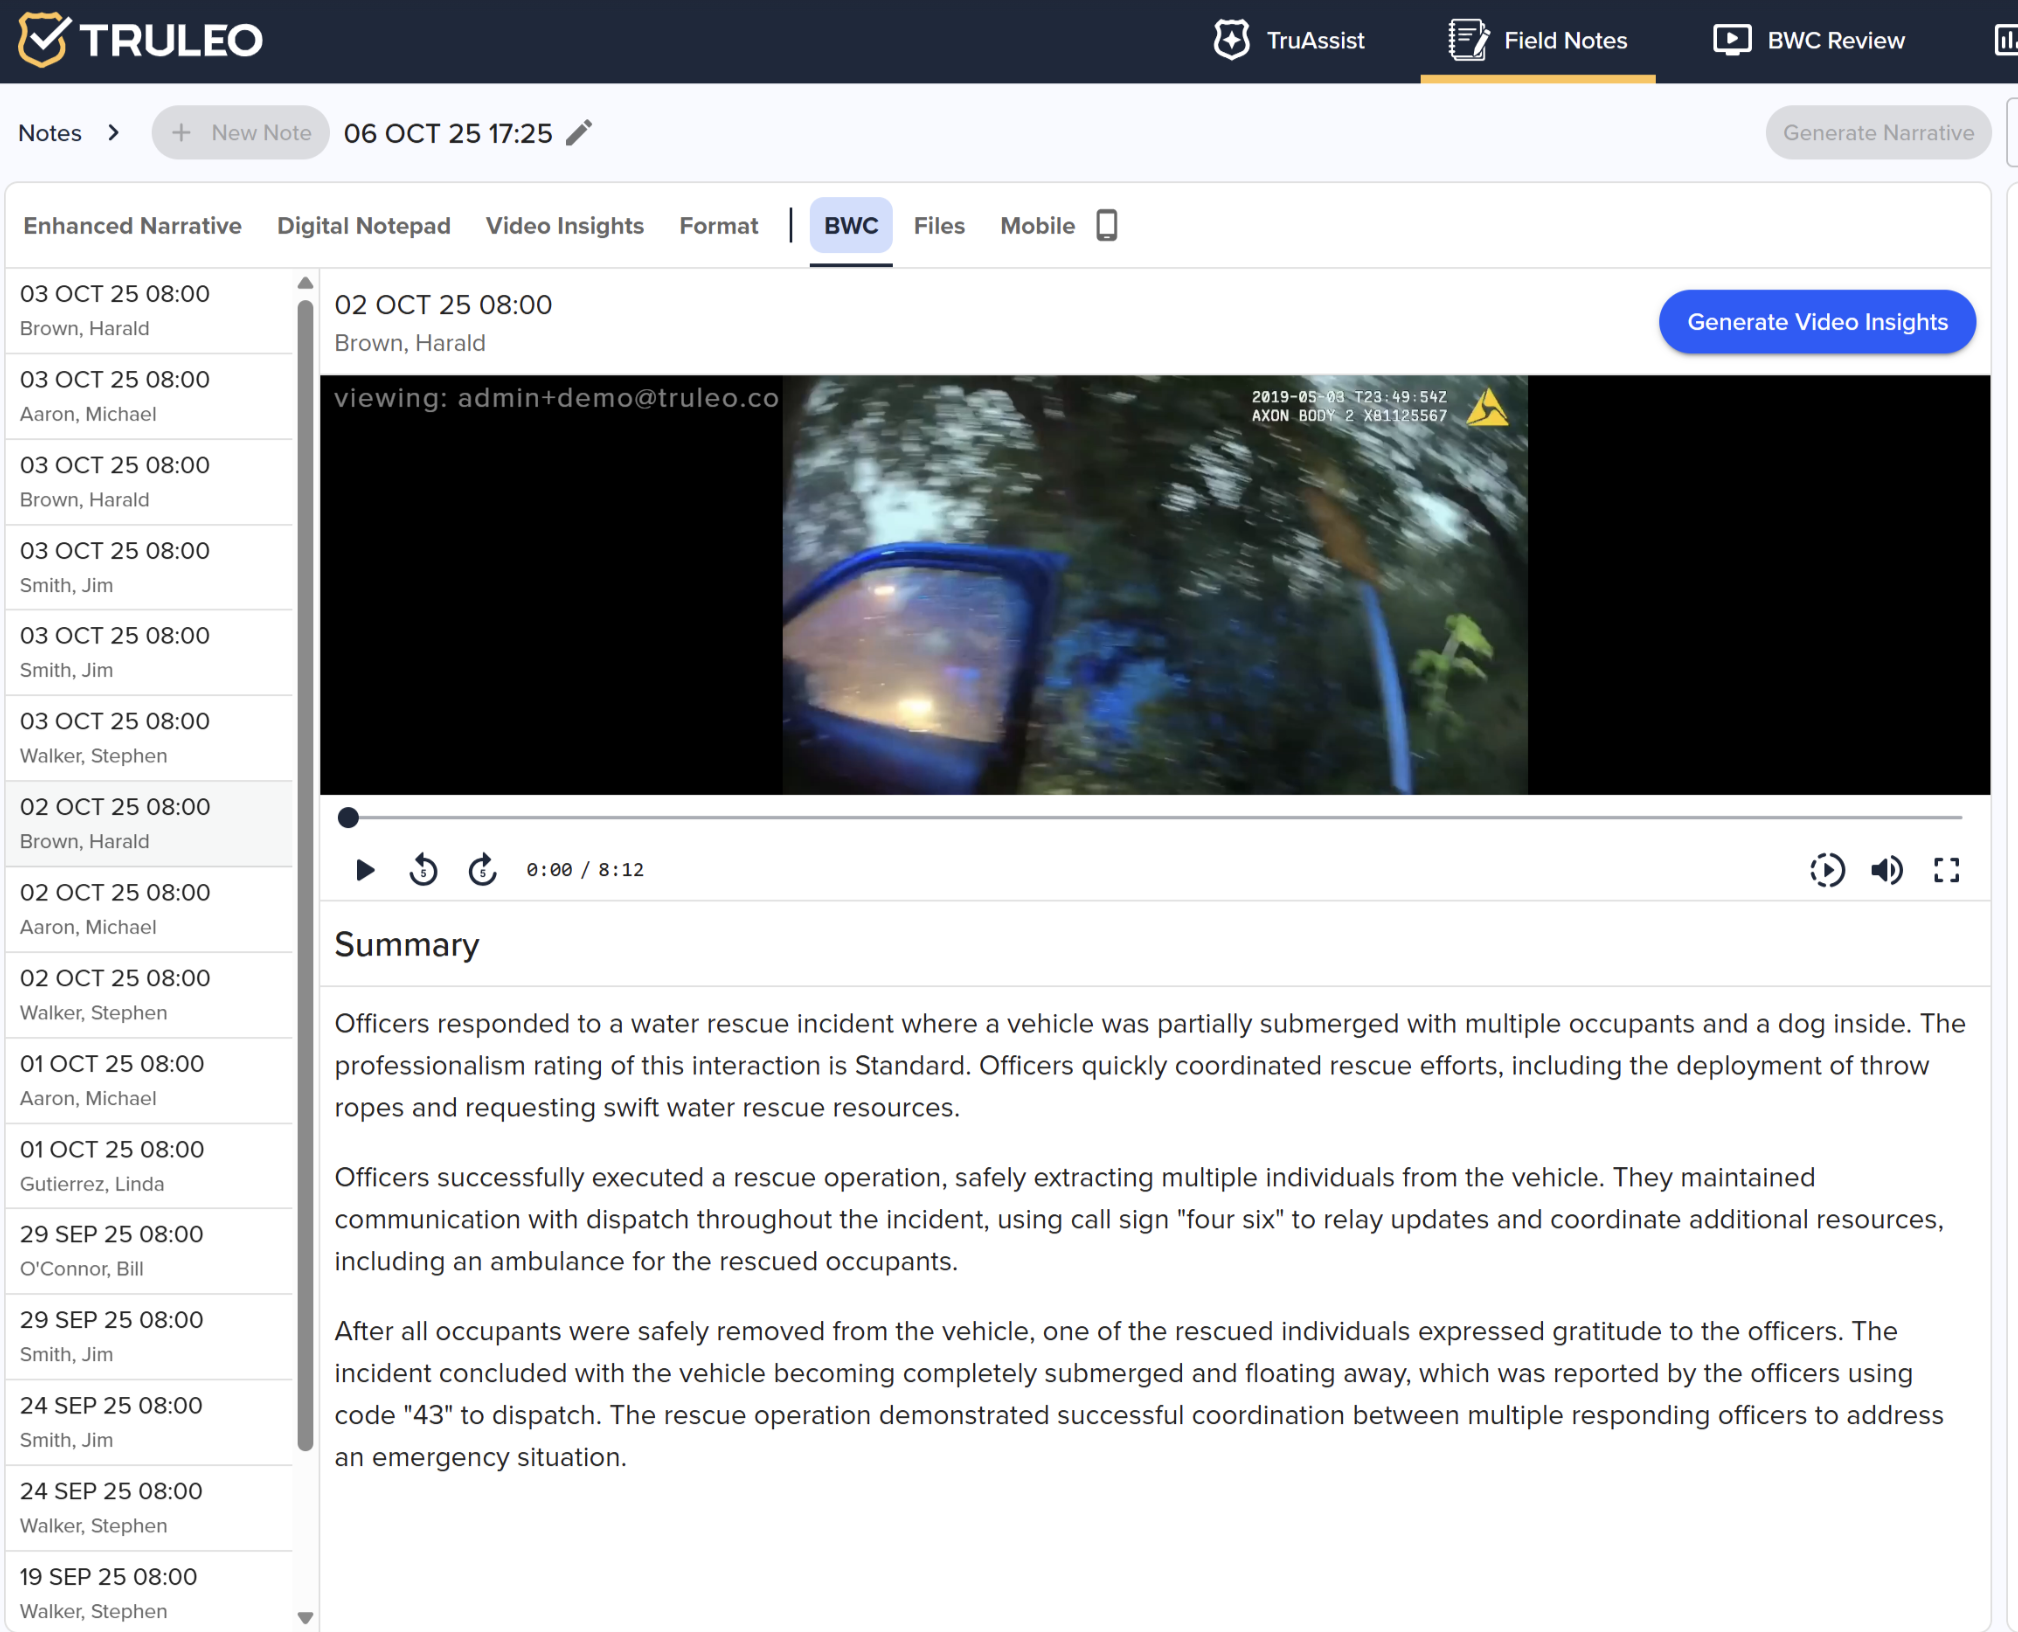This screenshot has height=1632, width=2018.
Task: Play the body-worn camera video
Action: point(365,870)
